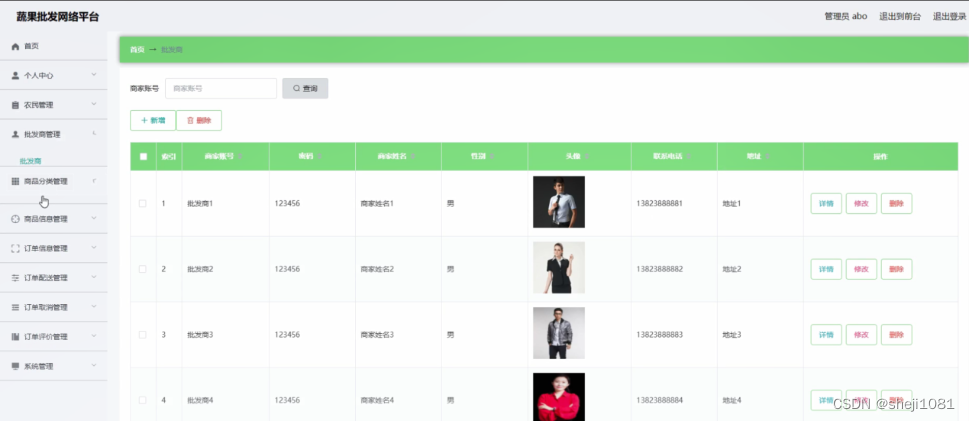Expand 农民管理 using its chevron arrow
970x421 pixels.
click(94, 104)
